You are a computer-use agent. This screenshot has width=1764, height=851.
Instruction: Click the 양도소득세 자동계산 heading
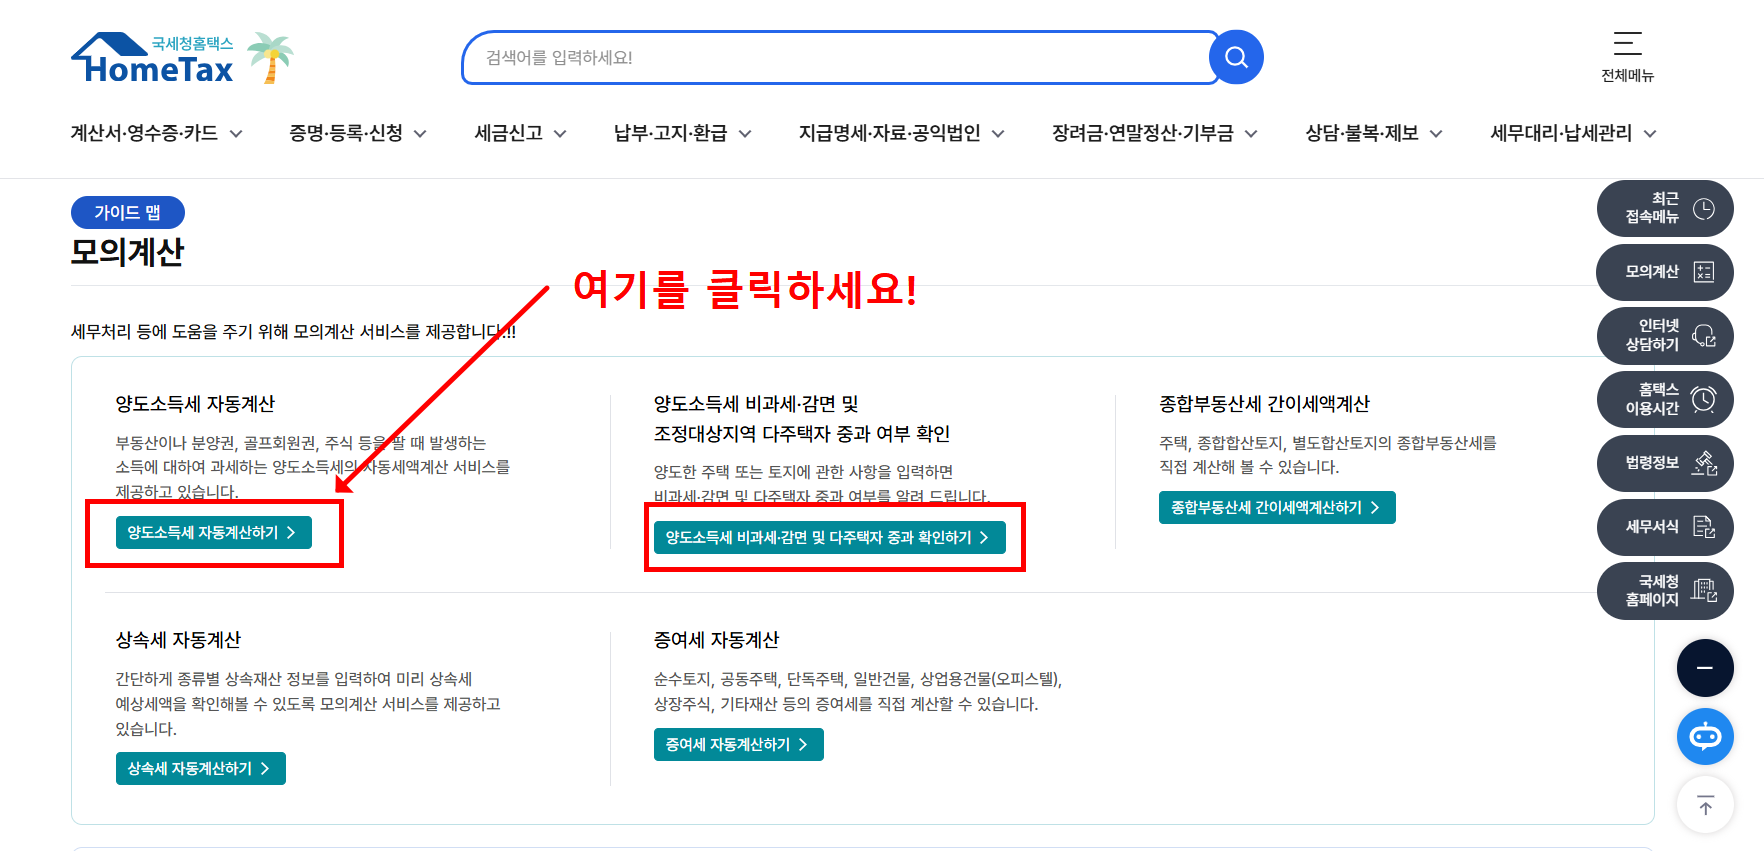coord(195,404)
